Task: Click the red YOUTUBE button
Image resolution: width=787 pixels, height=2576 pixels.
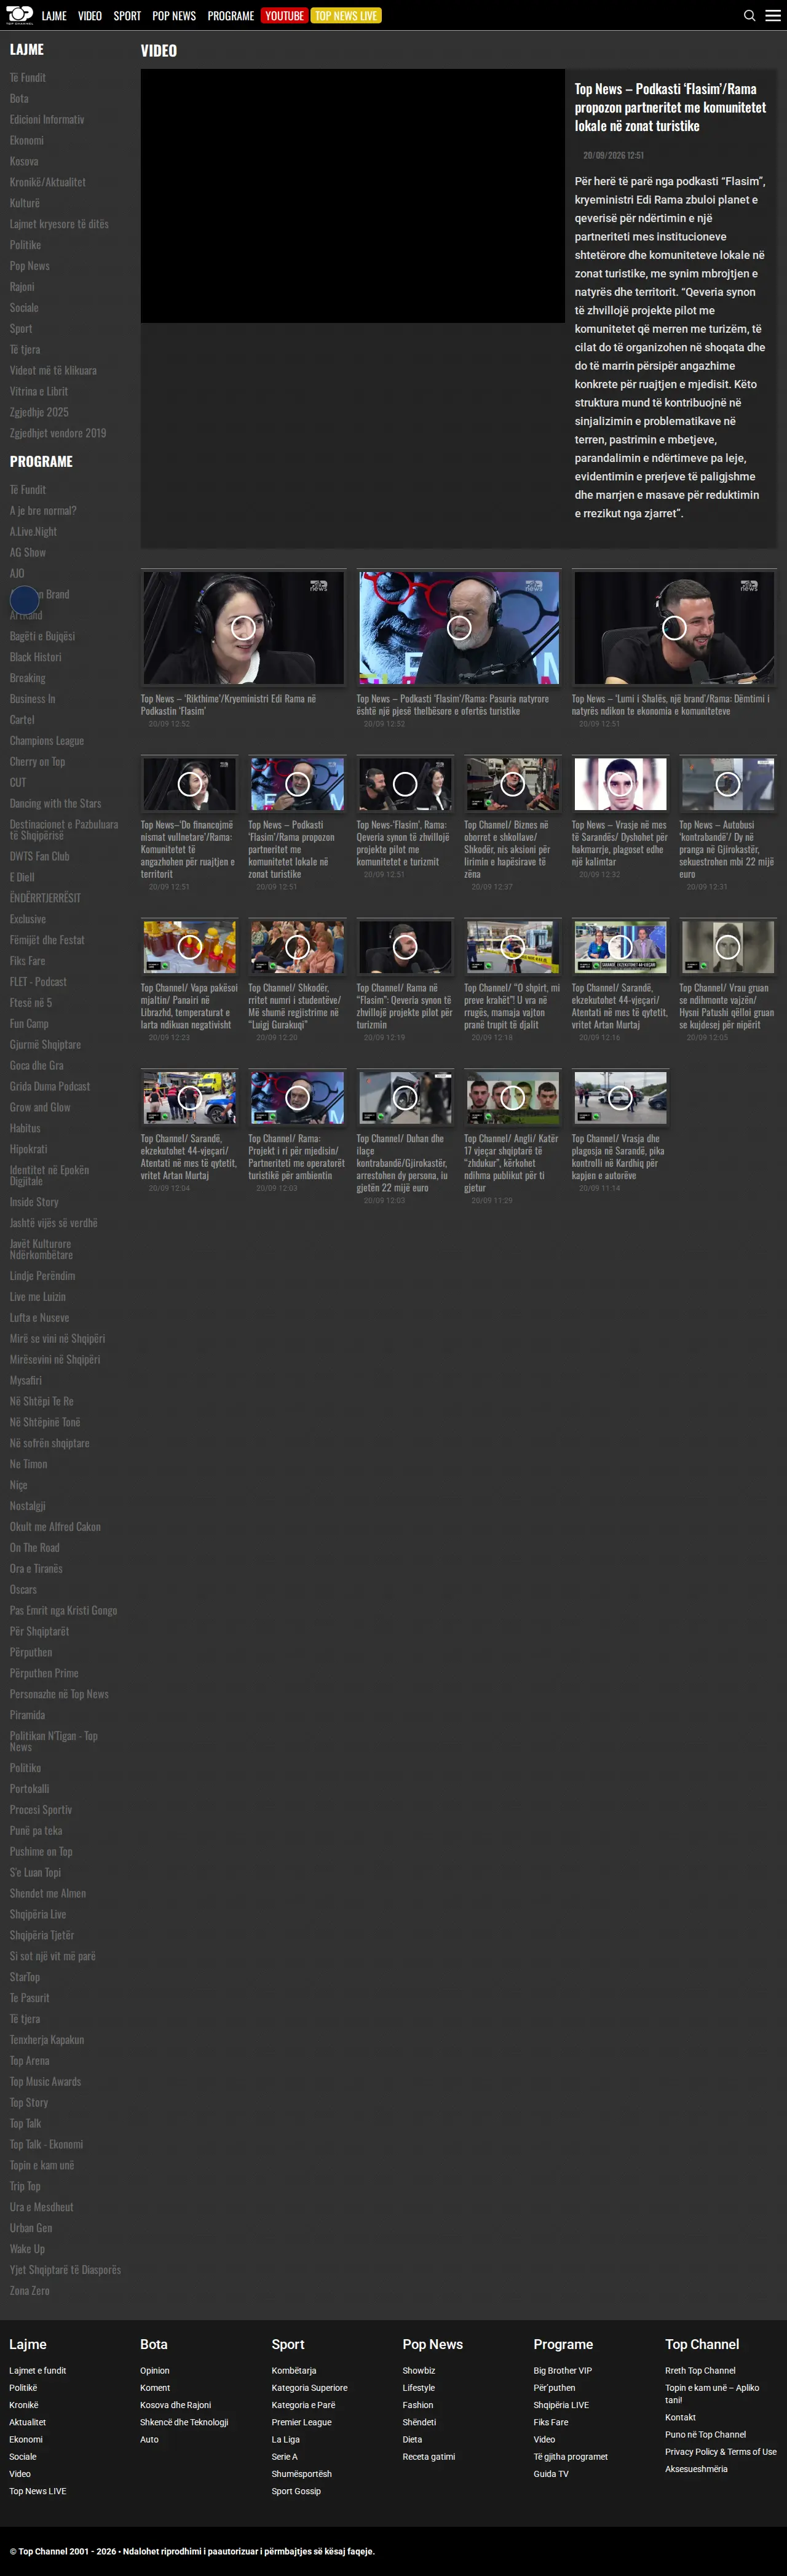Action: tap(284, 15)
